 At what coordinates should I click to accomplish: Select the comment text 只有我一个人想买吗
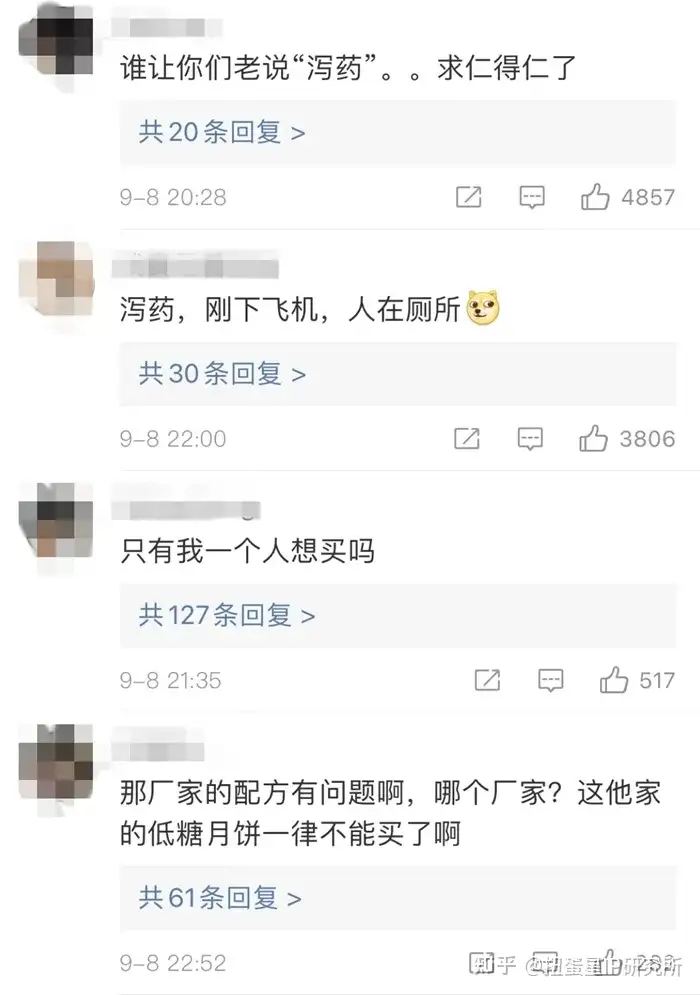pyautogui.click(x=248, y=551)
